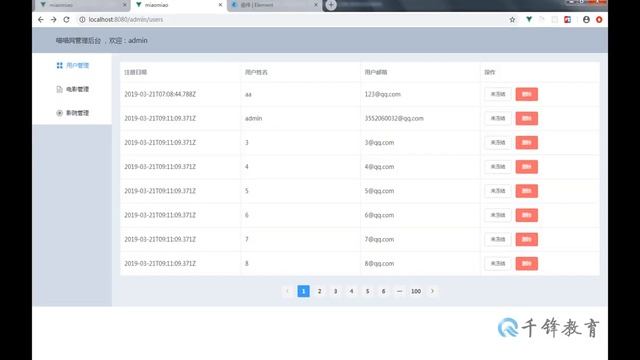Click the user name cell aa

point(248,94)
